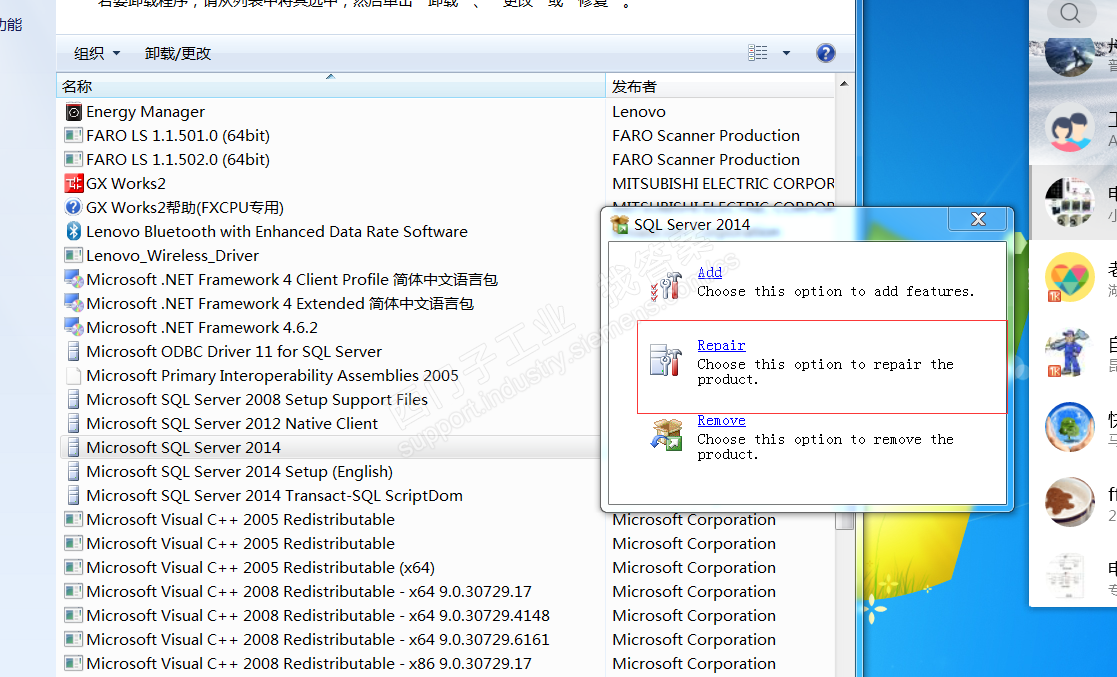Select the globe tree avatar contact

pyautogui.click(x=1069, y=427)
